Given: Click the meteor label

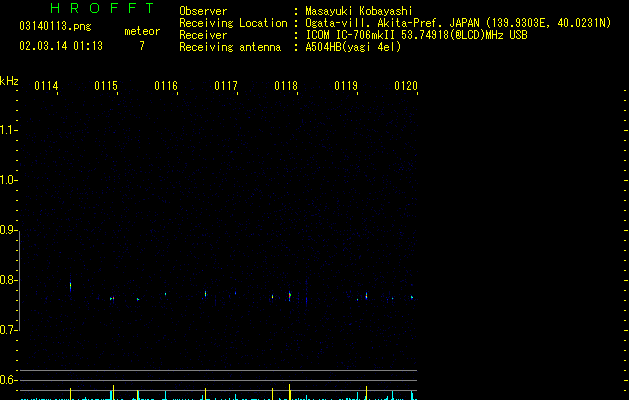Looking at the screenshot, I should pyautogui.click(x=142, y=31).
